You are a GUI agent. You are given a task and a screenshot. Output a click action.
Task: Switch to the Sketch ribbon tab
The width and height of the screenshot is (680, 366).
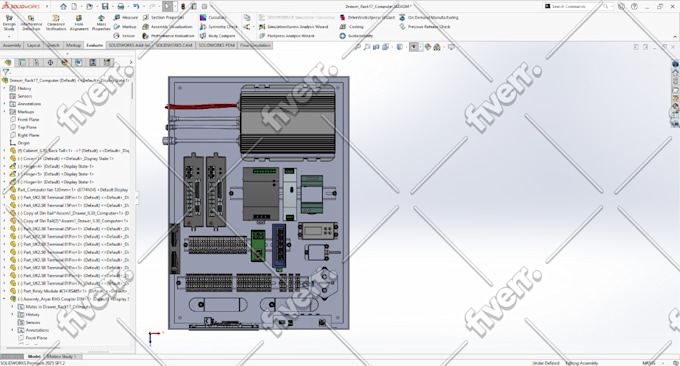[53, 45]
